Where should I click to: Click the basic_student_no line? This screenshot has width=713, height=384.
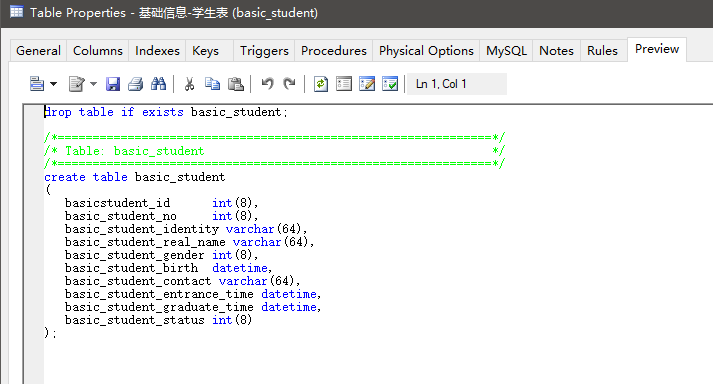point(161,216)
